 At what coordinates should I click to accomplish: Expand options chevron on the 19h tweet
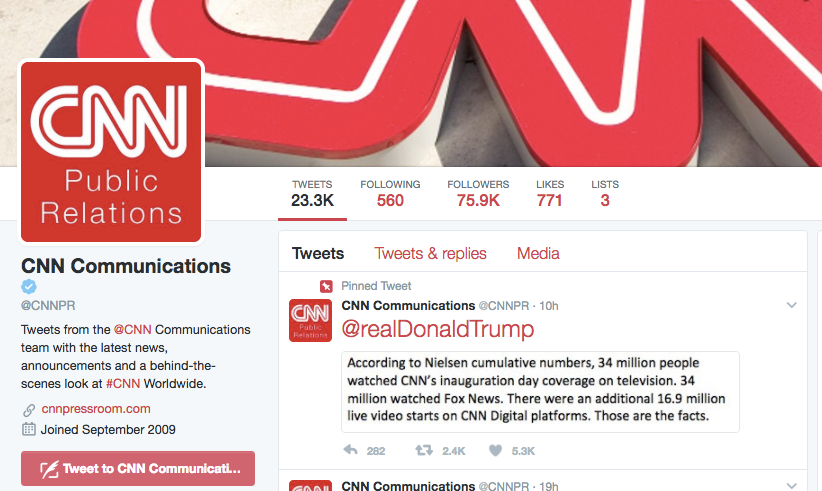(792, 485)
